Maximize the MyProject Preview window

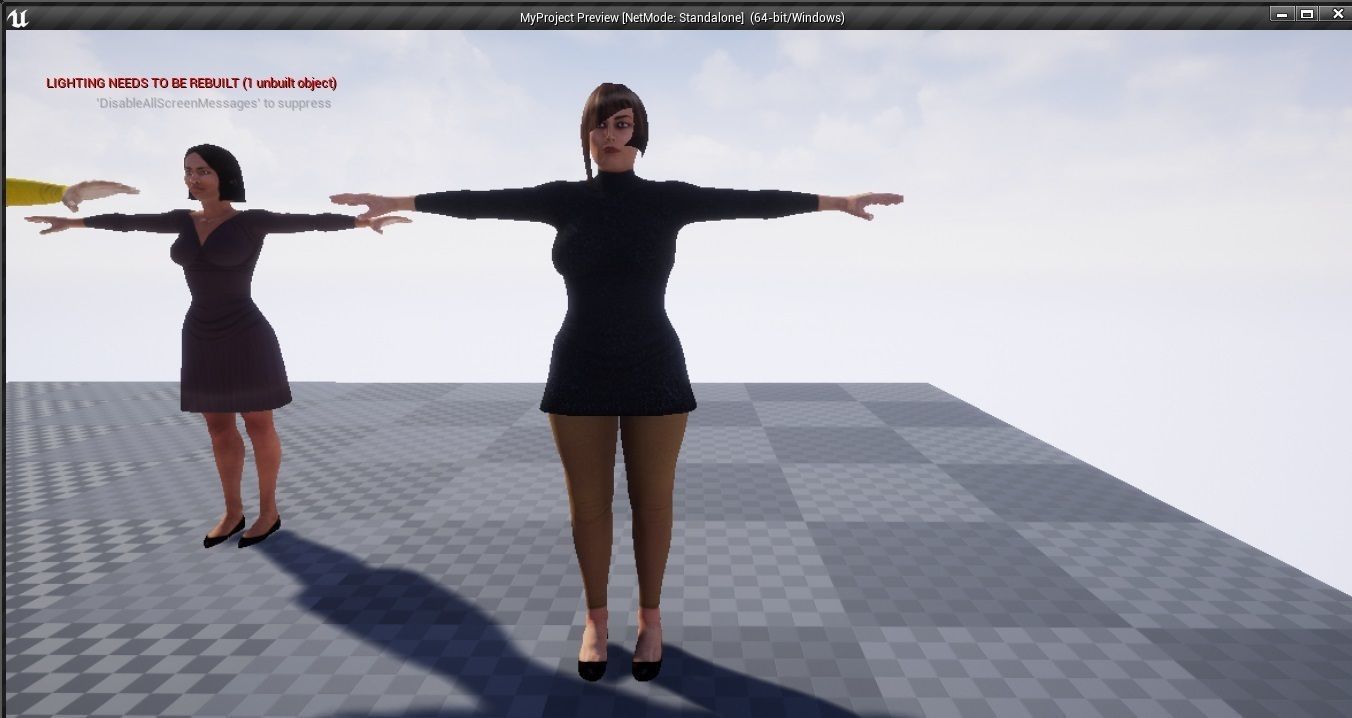pyautogui.click(x=1307, y=13)
